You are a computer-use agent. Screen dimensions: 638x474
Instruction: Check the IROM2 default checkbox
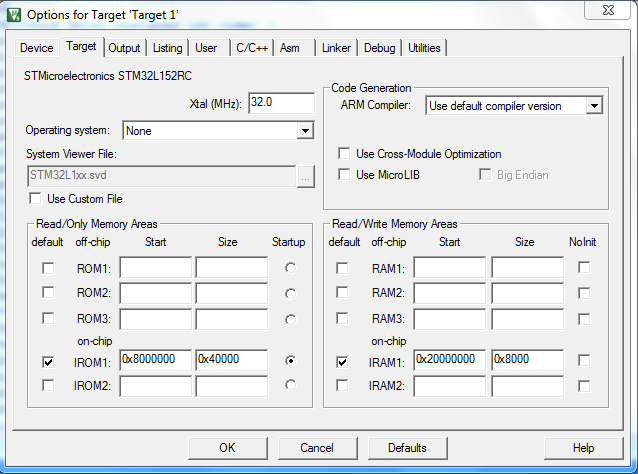coord(48,385)
